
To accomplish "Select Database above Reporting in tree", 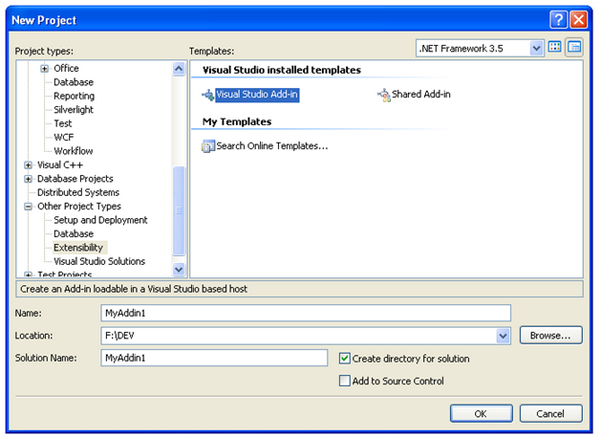I will point(73,82).
